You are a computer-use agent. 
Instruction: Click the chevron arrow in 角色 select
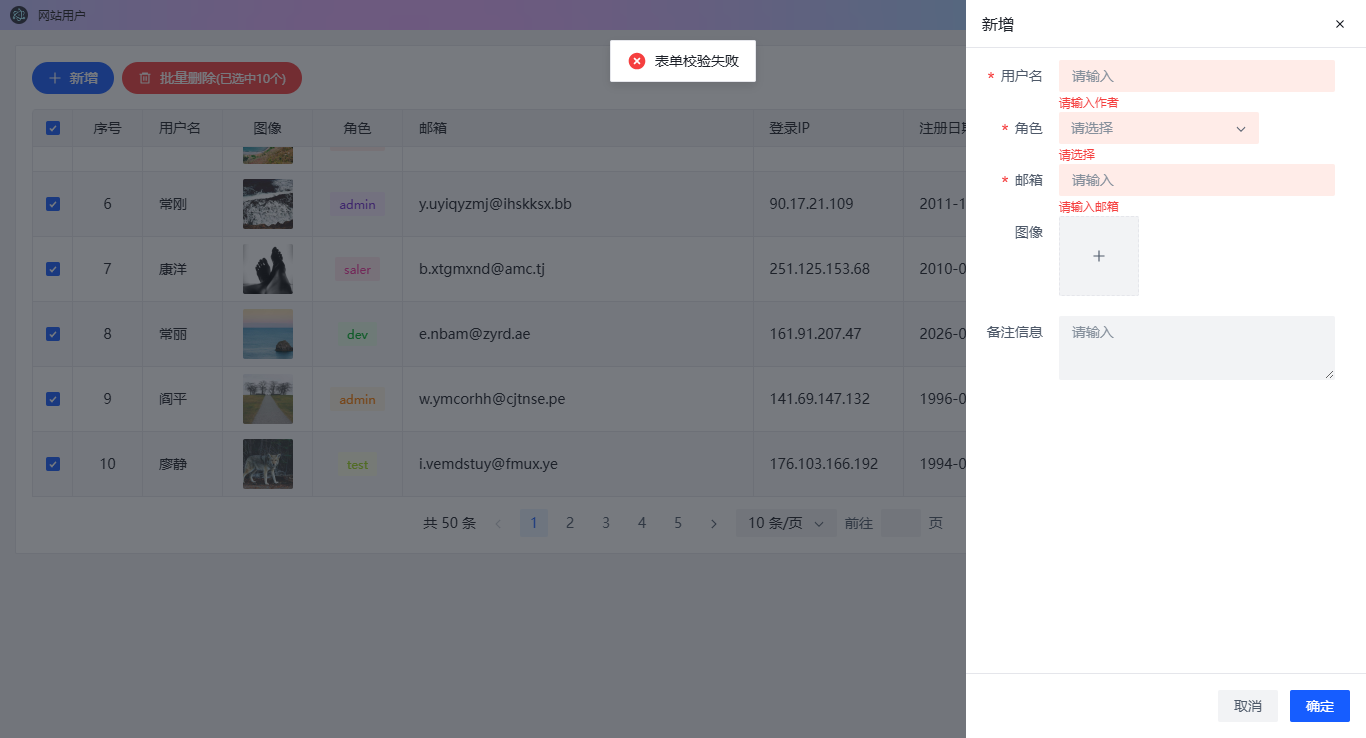tap(1241, 128)
